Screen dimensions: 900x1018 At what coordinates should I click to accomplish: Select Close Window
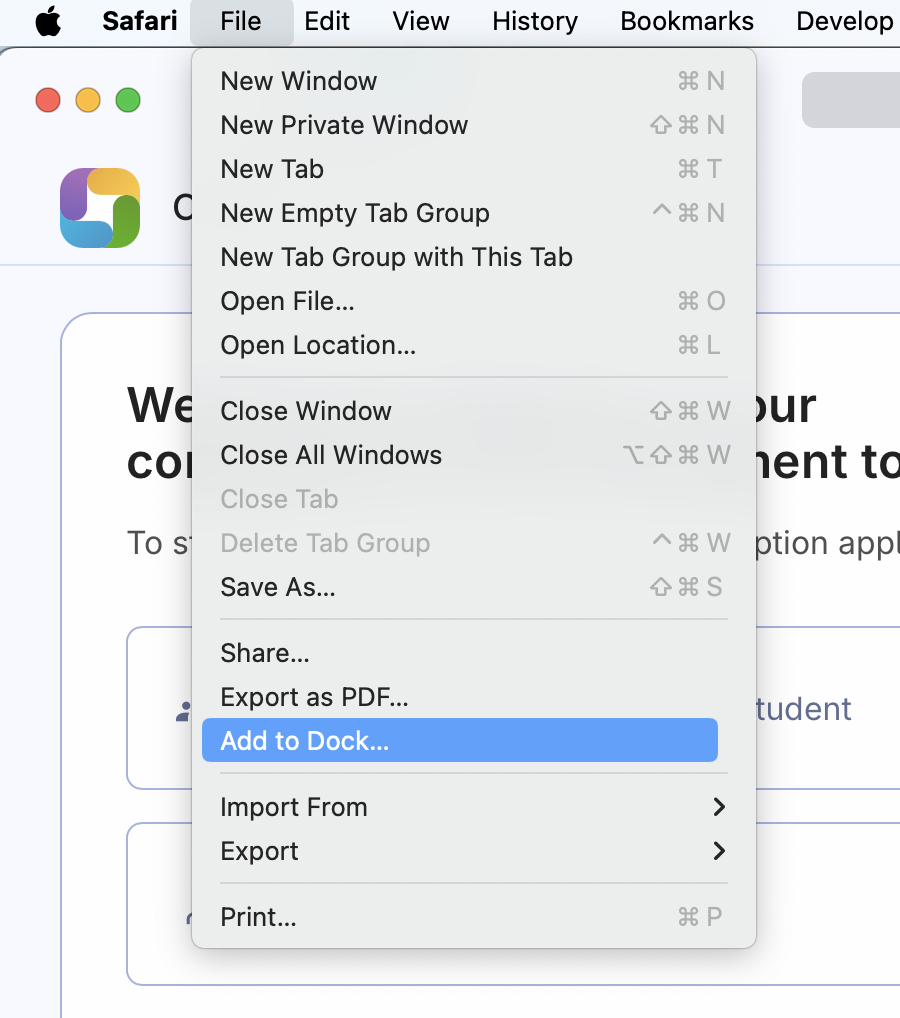306,411
